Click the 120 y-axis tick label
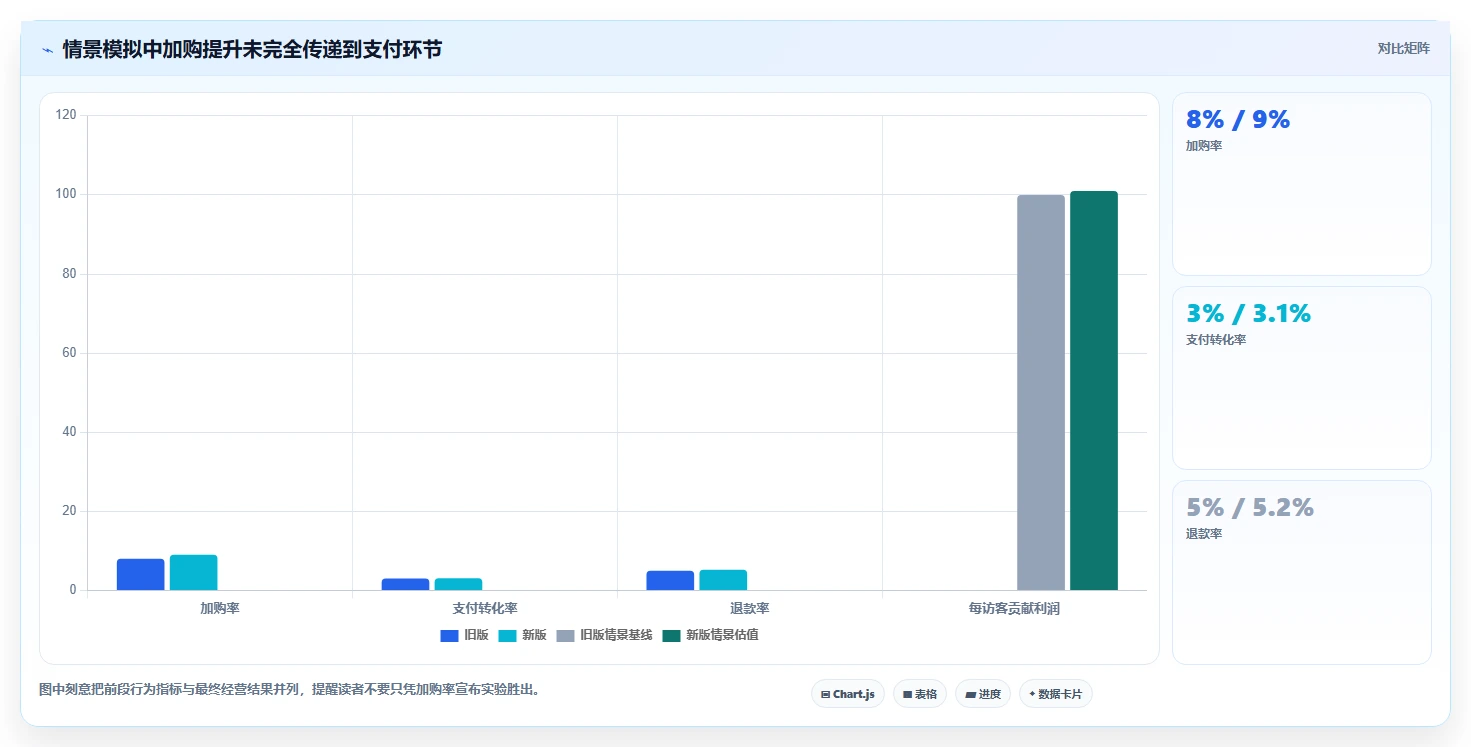This screenshot has height=747, width=1471. (66, 115)
